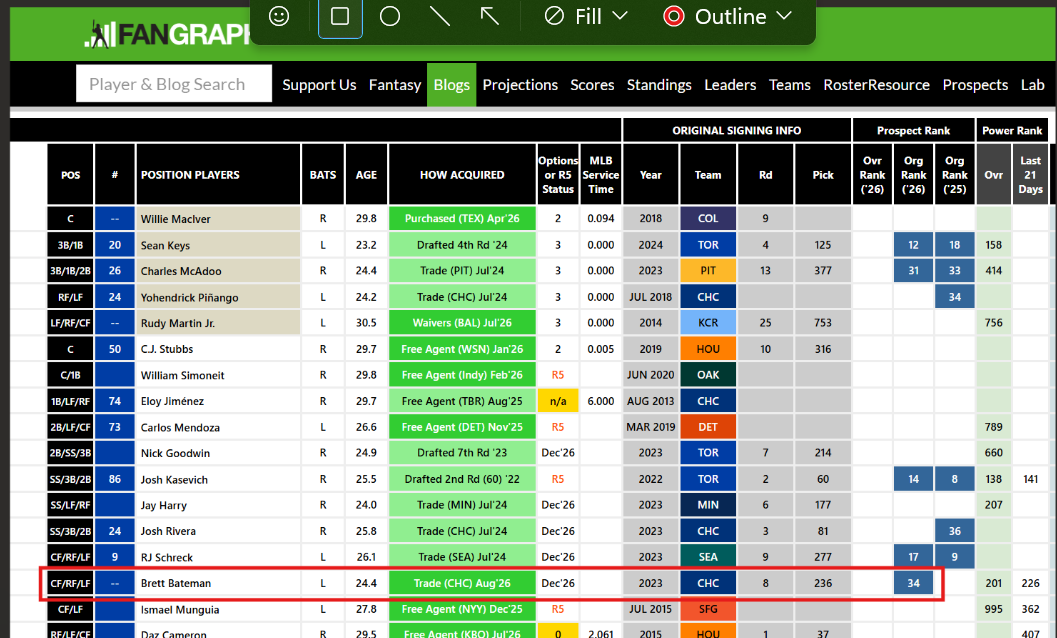Click 'Free Agent (TBR) Aug'25' cell
The height and width of the screenshot is (638, 1057).
click(462, 401)
